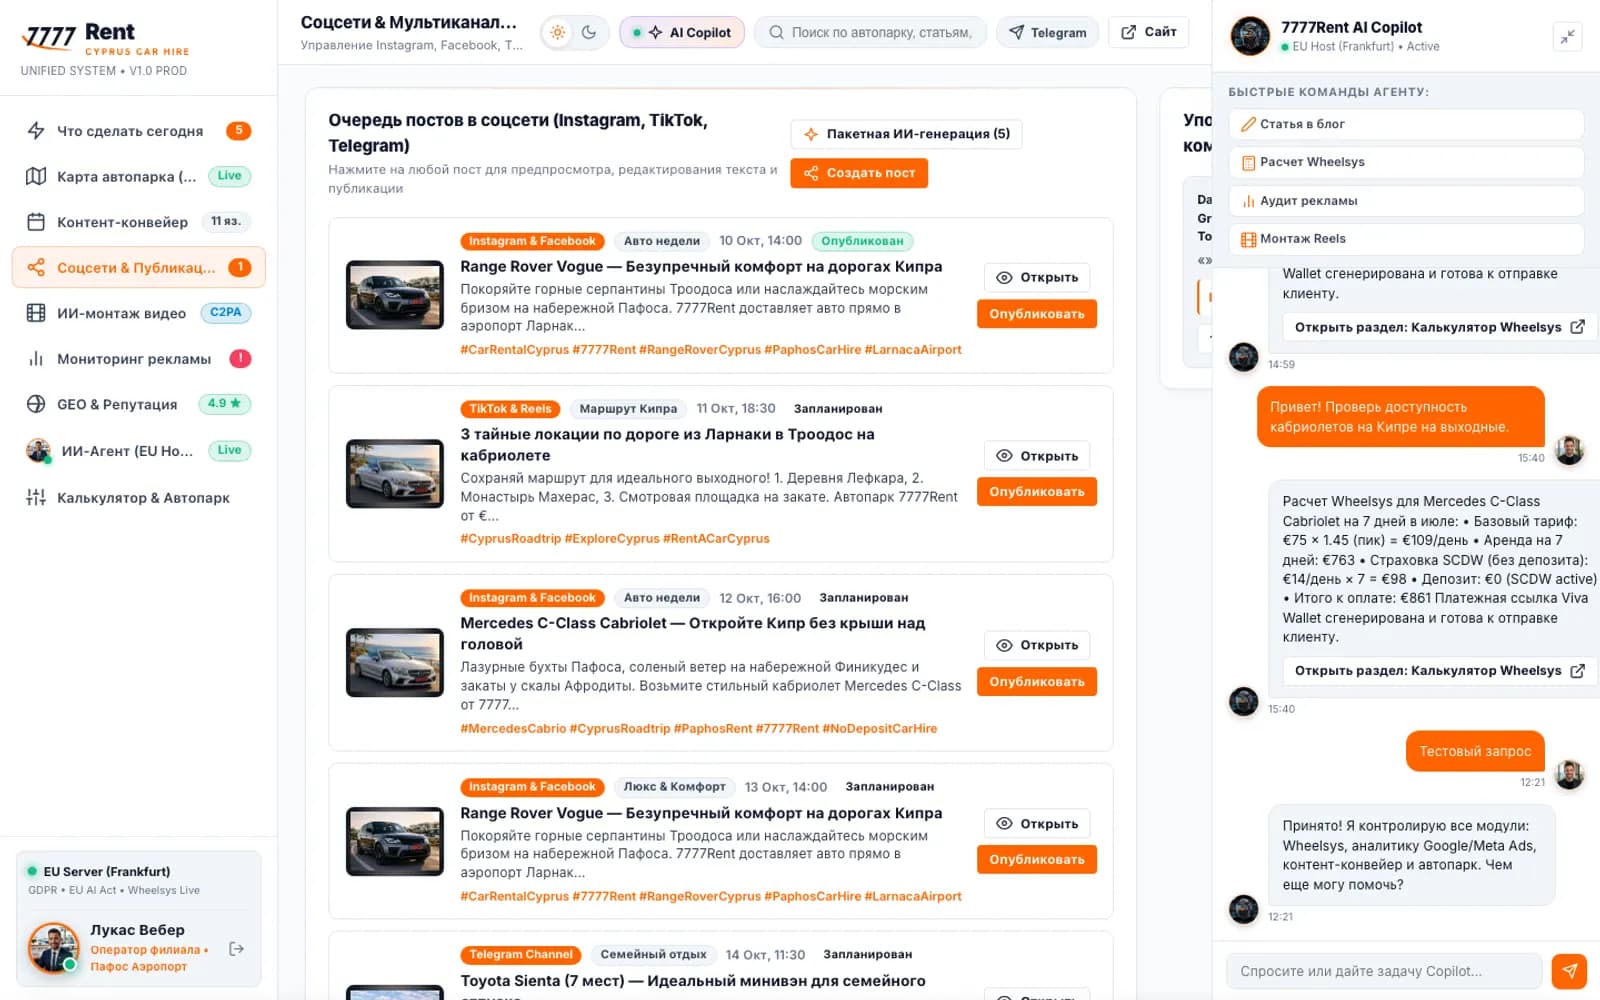Click the chart icon beside 'Мониторинг рекламы'
Screen dimensions: 1600x1000
pyautogui.click(x=36, y=359)
